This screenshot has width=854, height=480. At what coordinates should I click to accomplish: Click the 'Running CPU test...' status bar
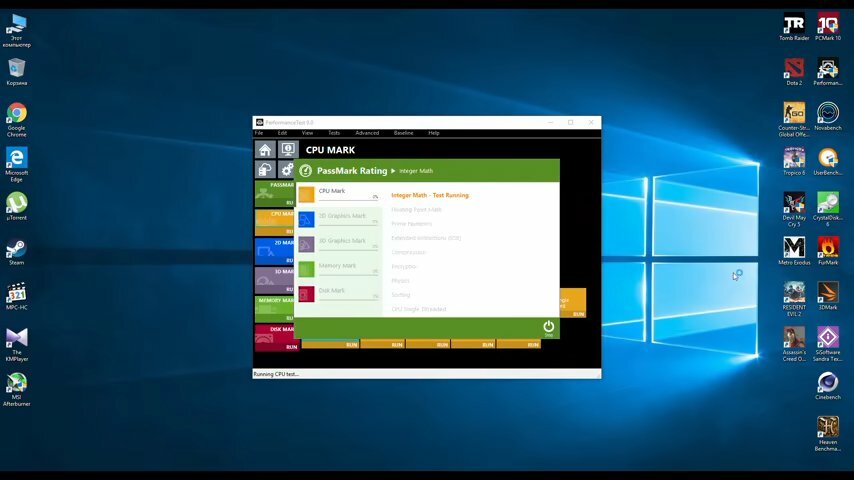427,374
